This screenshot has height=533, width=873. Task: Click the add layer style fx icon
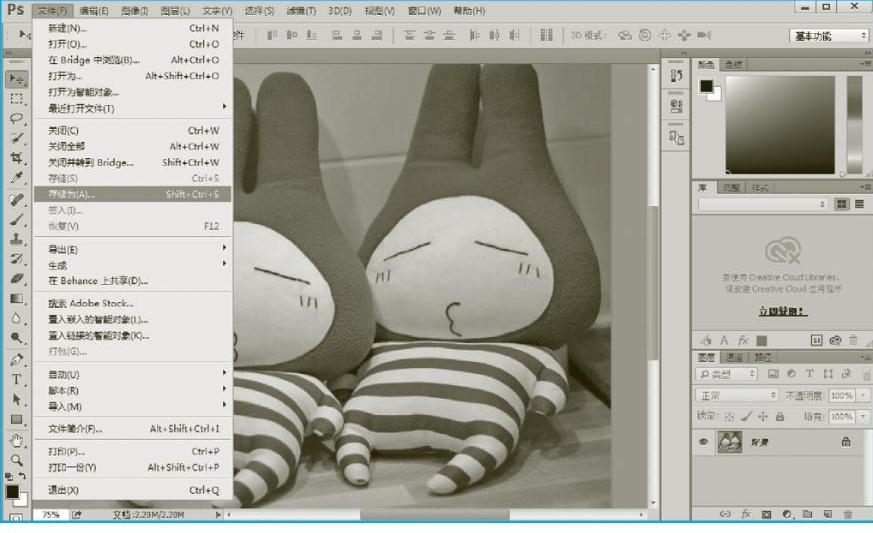coord(745,514)
